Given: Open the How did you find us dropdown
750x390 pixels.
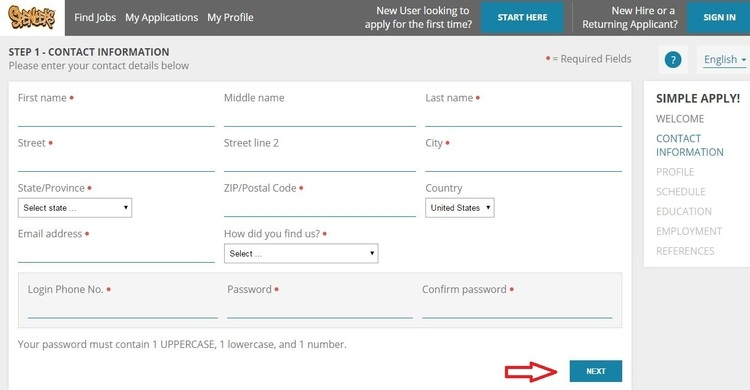Looking at the screenshot, I should 301,254.
